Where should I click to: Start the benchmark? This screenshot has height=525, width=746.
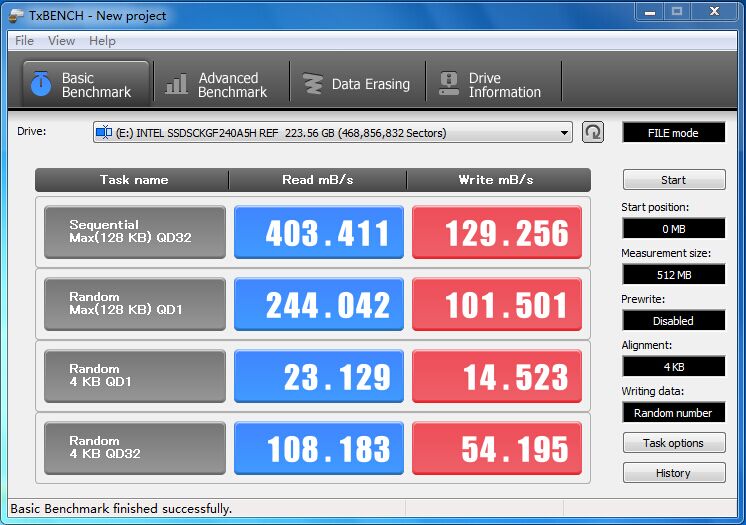tap(674, 180)
